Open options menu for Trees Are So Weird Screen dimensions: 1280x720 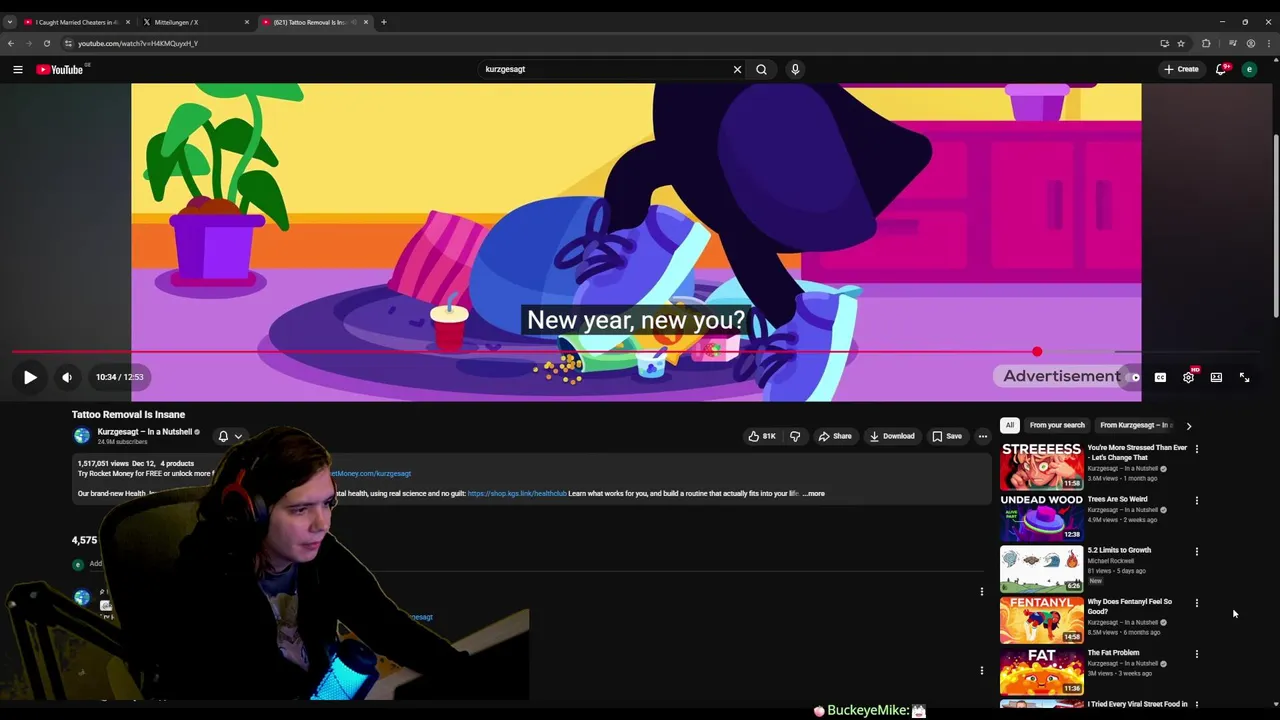tap(1197, 500)
